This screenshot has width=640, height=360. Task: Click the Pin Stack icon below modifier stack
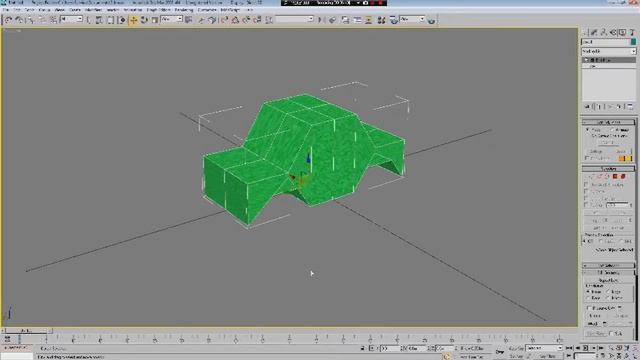[x=587, y=107]
